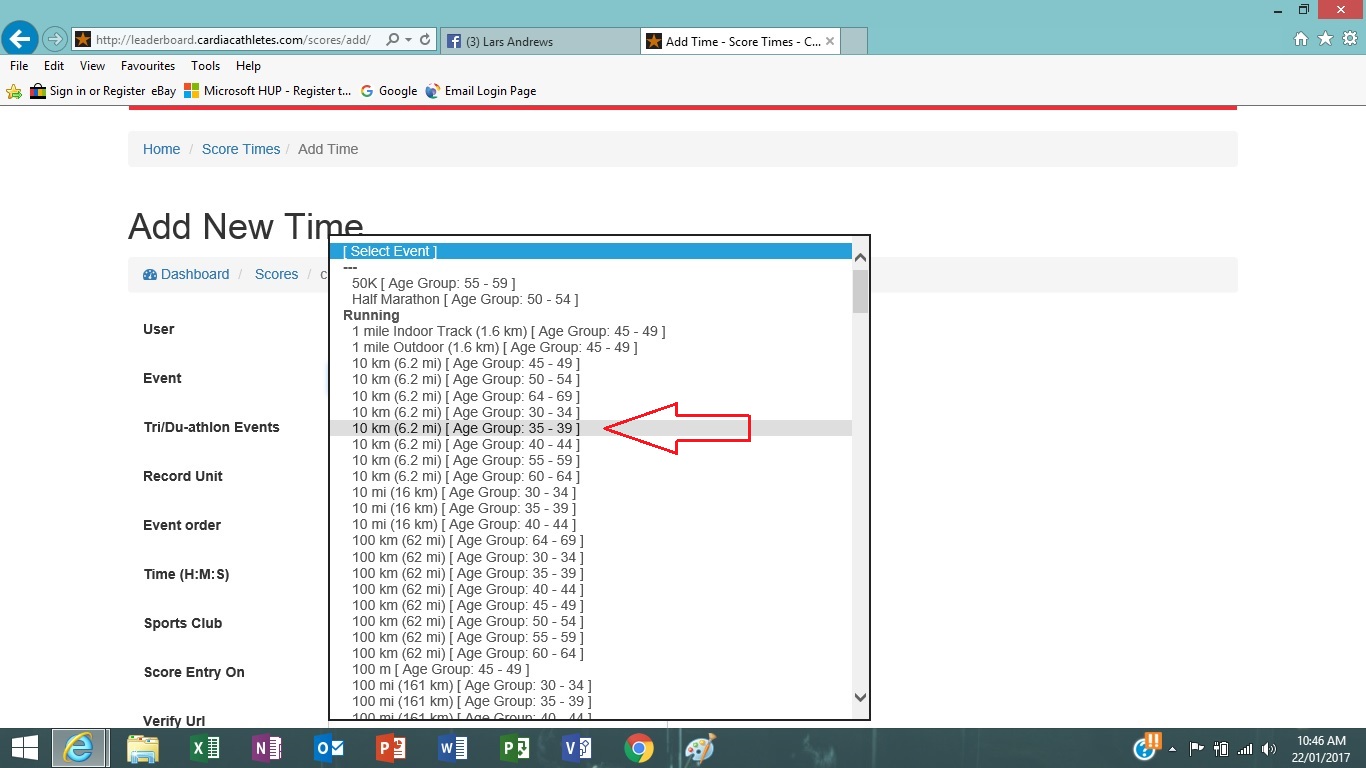Launch Word from the taskbar
Viewport: 1366px width, 768px height.
453,748
